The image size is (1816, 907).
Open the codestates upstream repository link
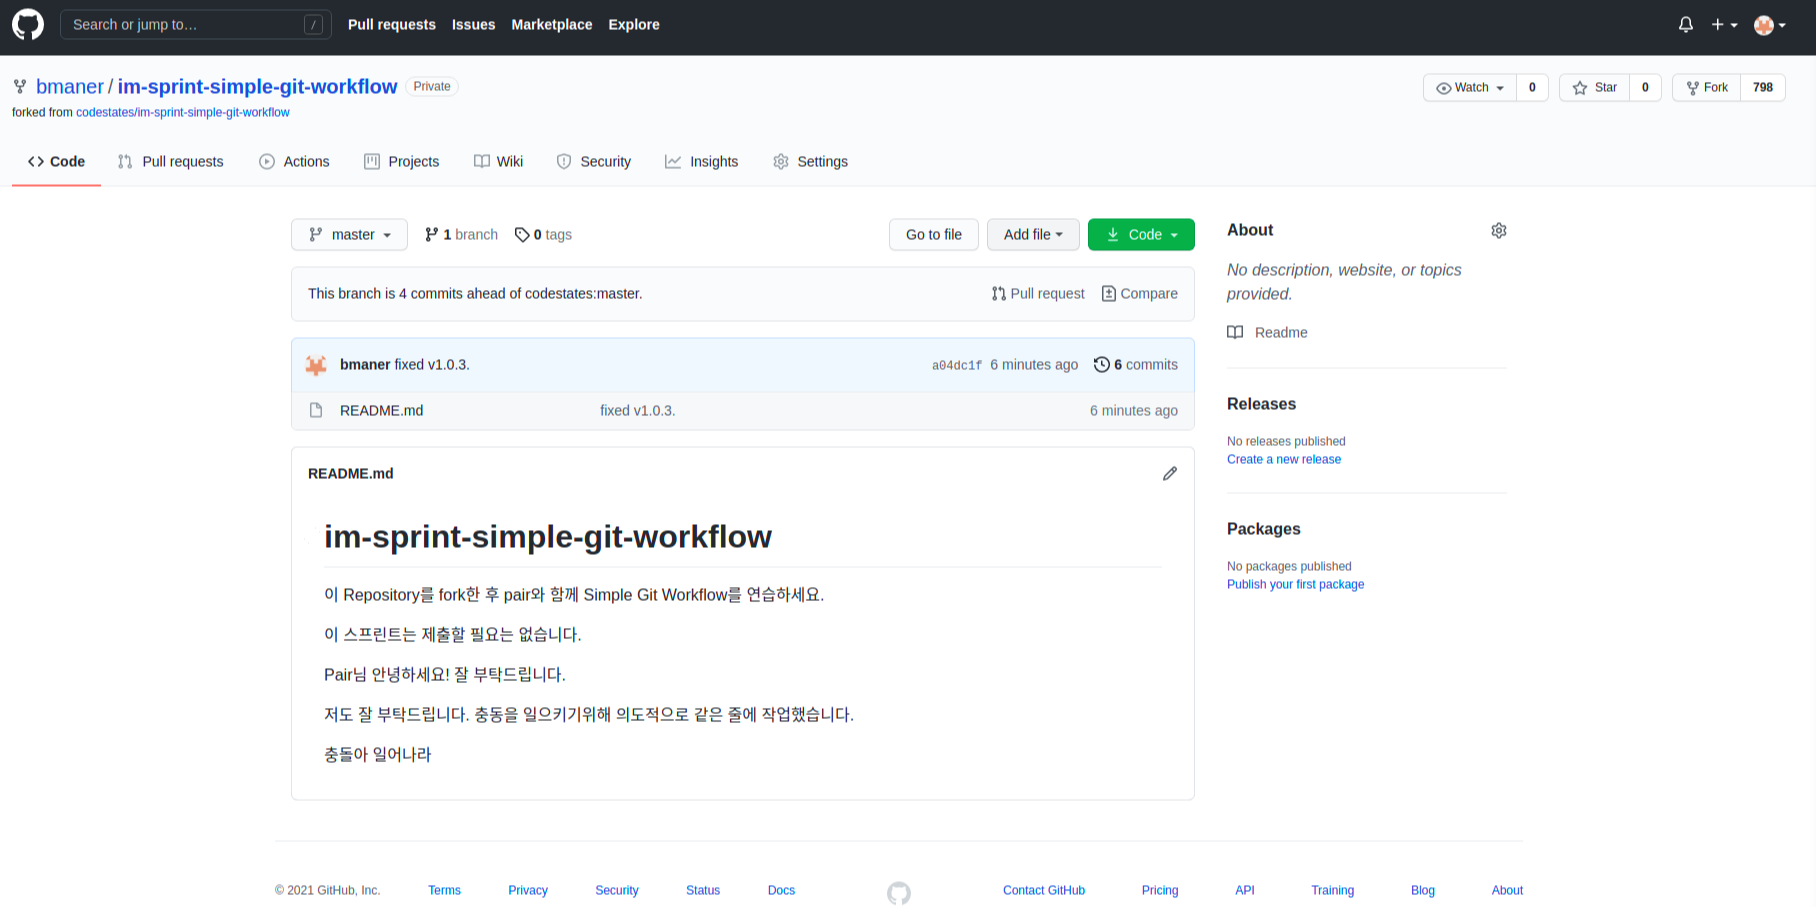tap(183, 112)
